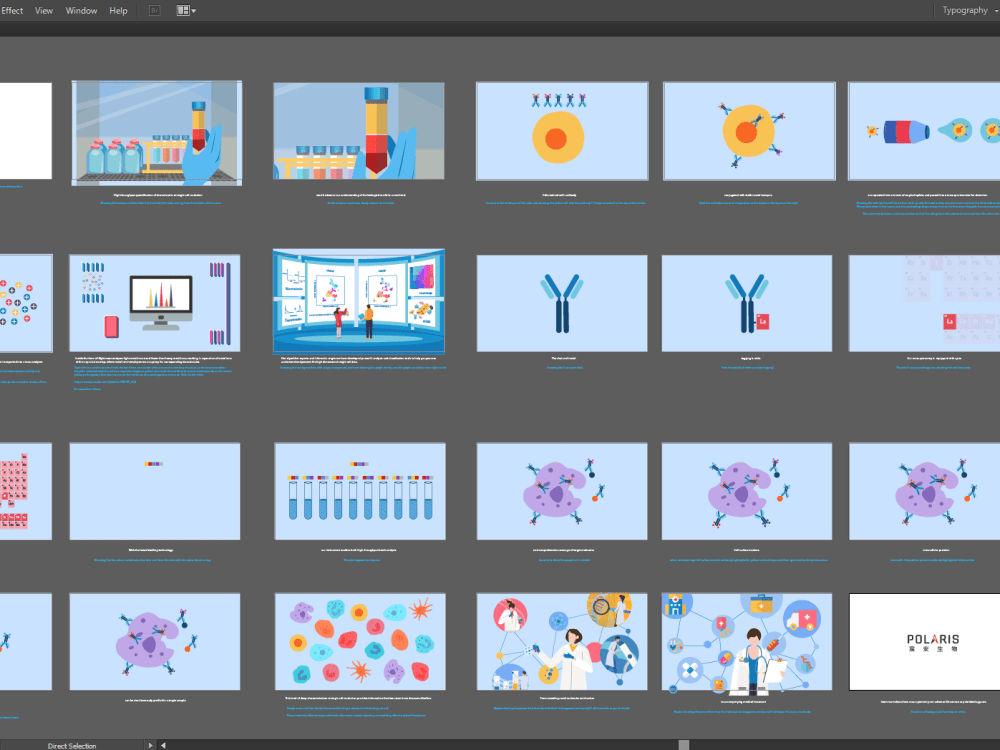
Task: Click the horizontal scroll left arrow
Action: tap(163, 745)
